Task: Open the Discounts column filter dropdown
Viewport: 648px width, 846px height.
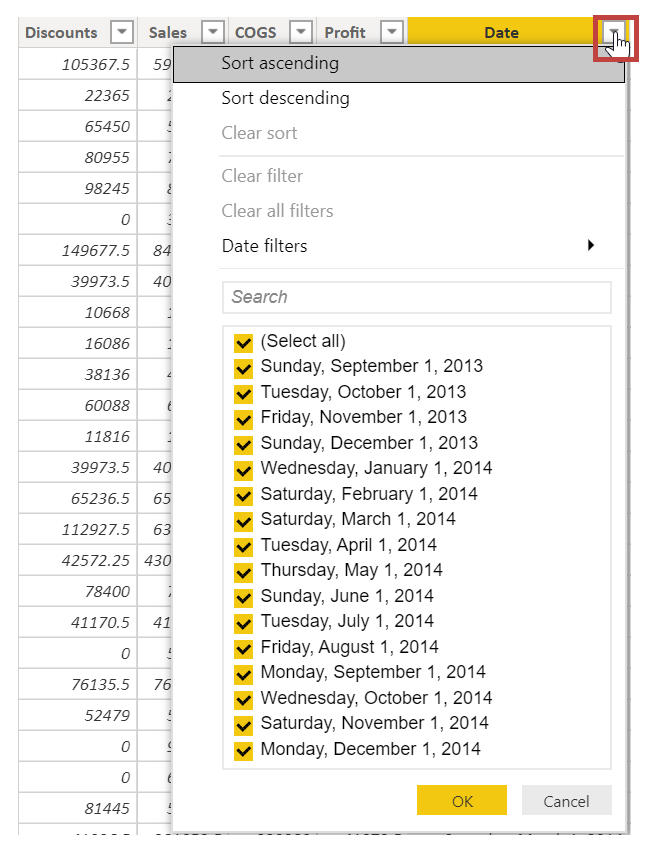Action: (121, 32)
